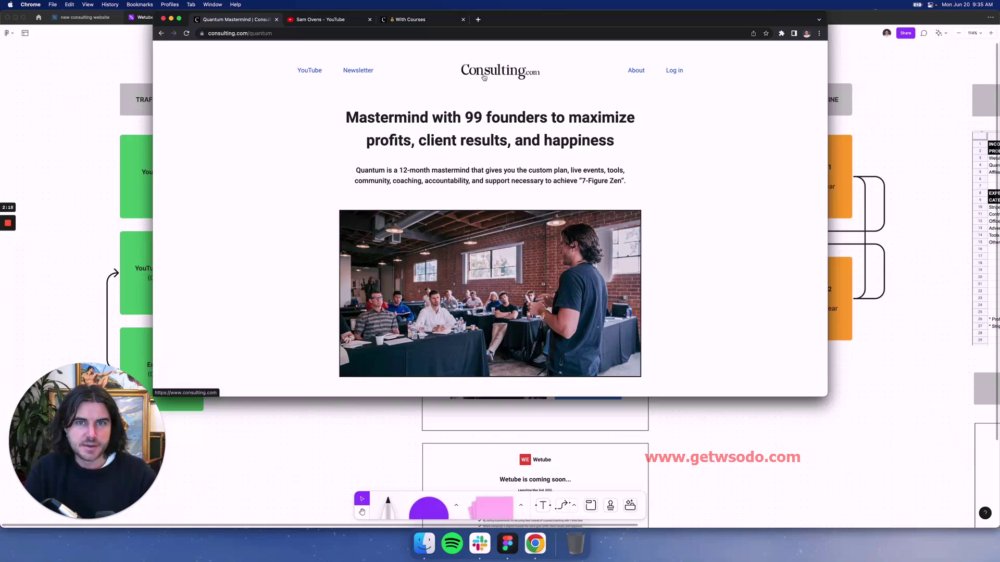Stop the screen recording red button
The width and height of the screenshot is (1000, 562).
pyautogui.click(x=8, y=223)
